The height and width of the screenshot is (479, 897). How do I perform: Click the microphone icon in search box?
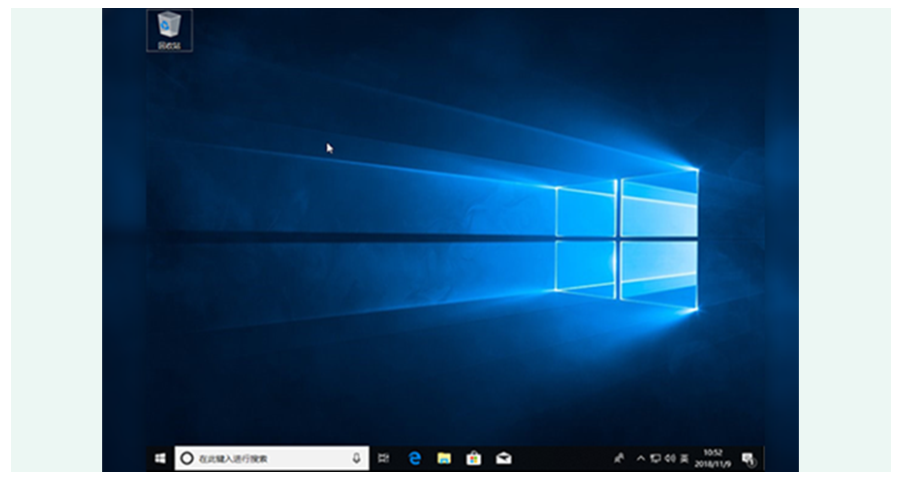click(356, 458)
